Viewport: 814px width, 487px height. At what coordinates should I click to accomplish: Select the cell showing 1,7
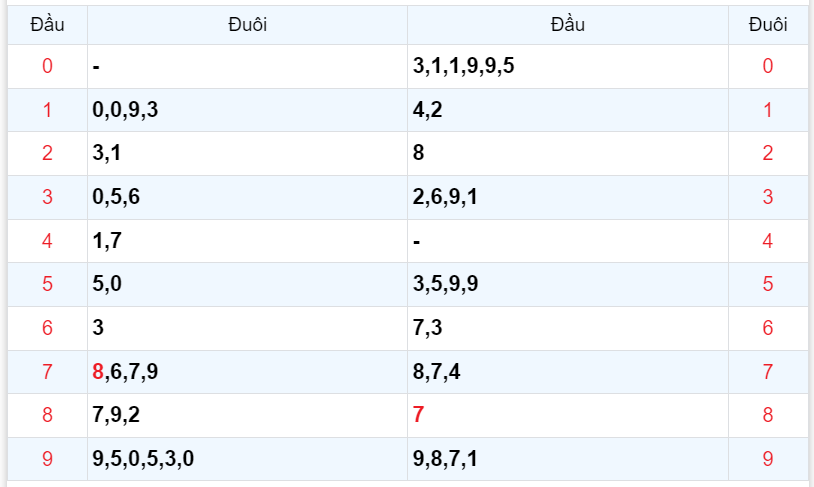pos(107,241)
